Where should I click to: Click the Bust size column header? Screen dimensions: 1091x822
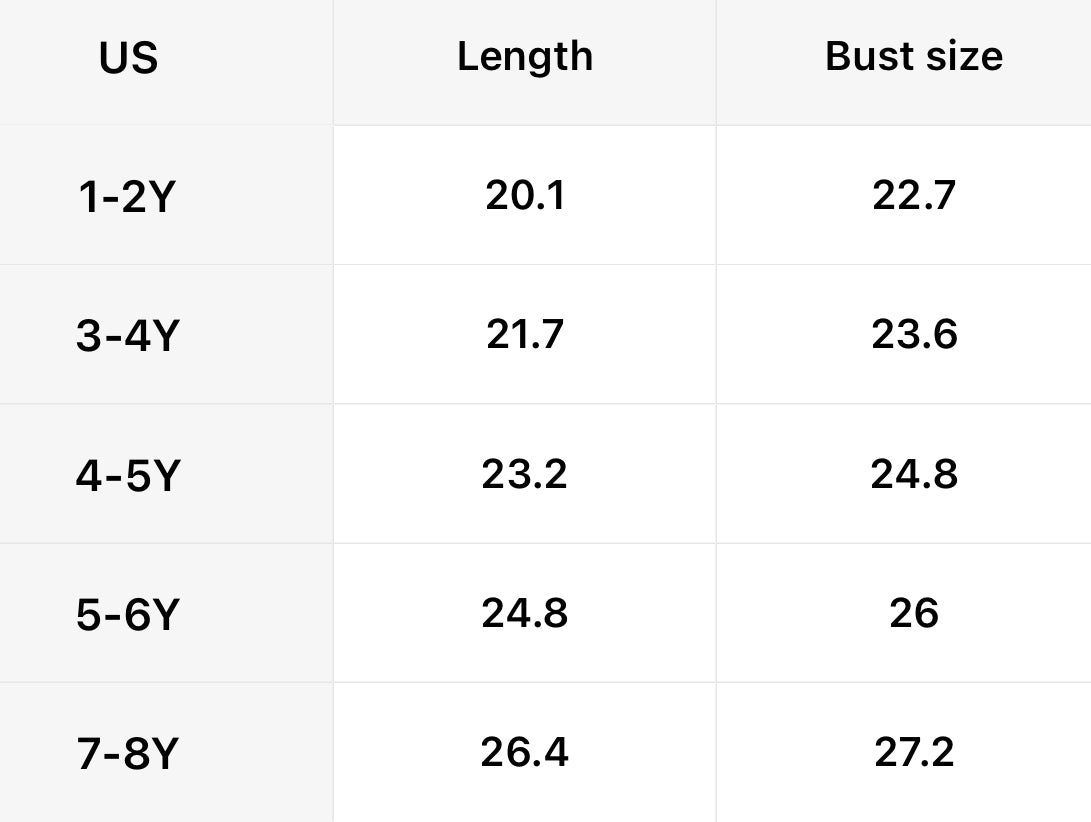[914, 57]
